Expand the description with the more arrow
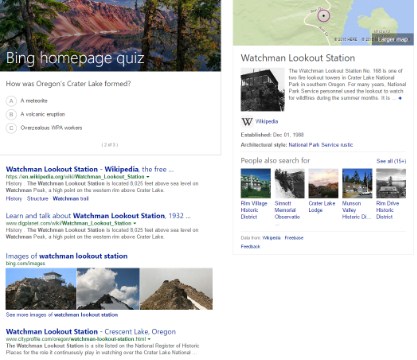Viewport: 417px width, 360px height. pyautogui.click(x=400, y=98)
